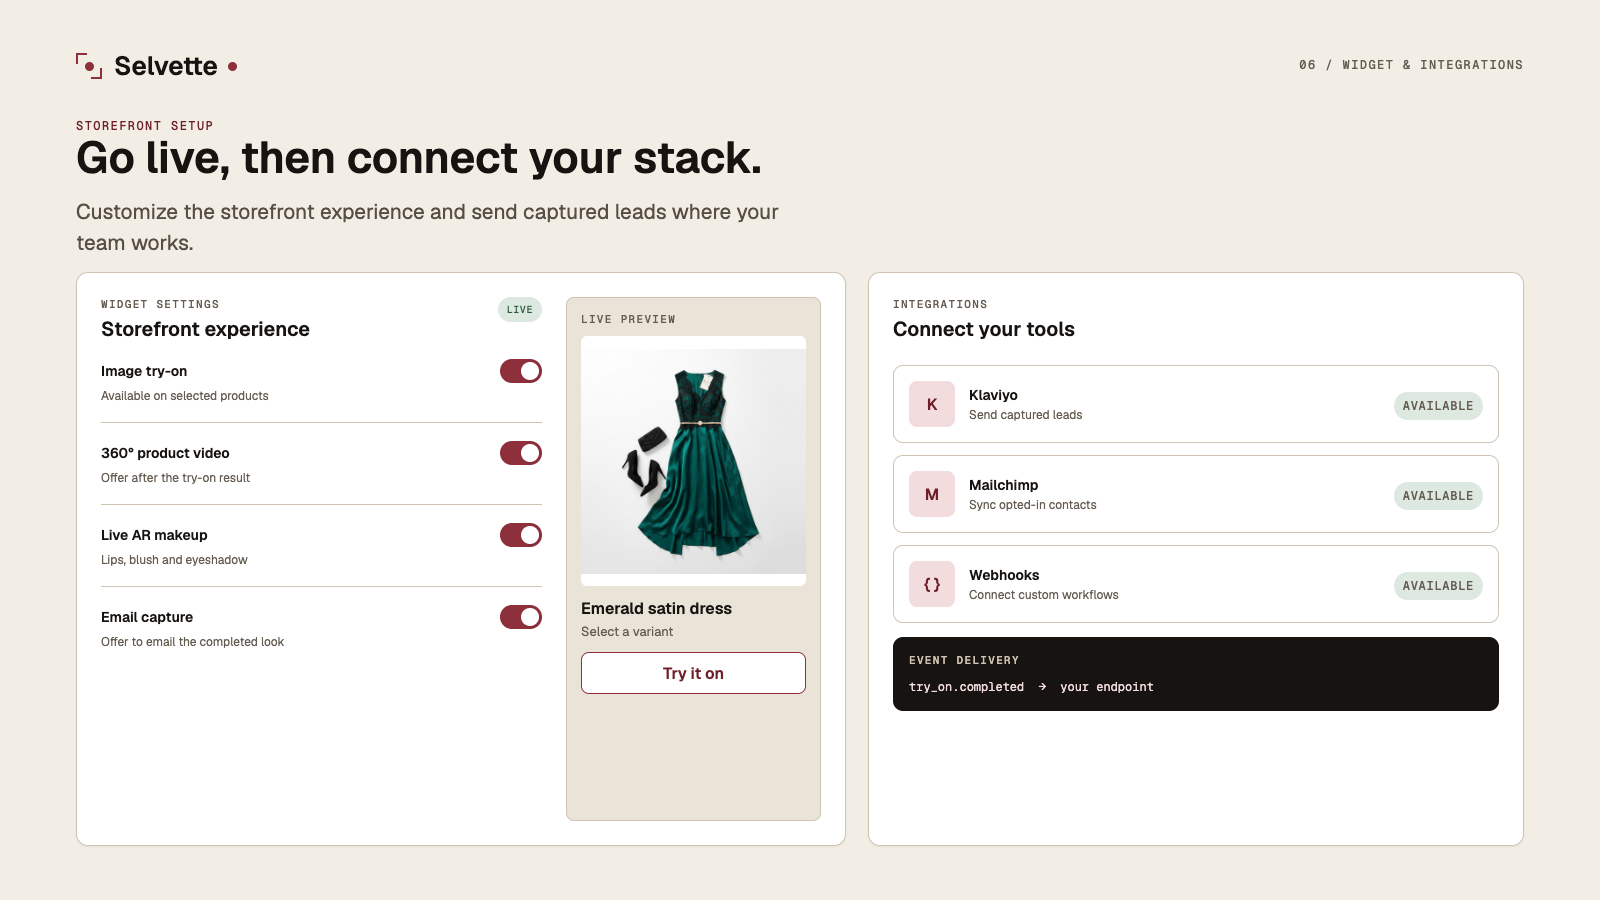This screenshot has height=900, width=1600.
Task: Switch off Live AR makeup toggle
Action: click(521, 535)
